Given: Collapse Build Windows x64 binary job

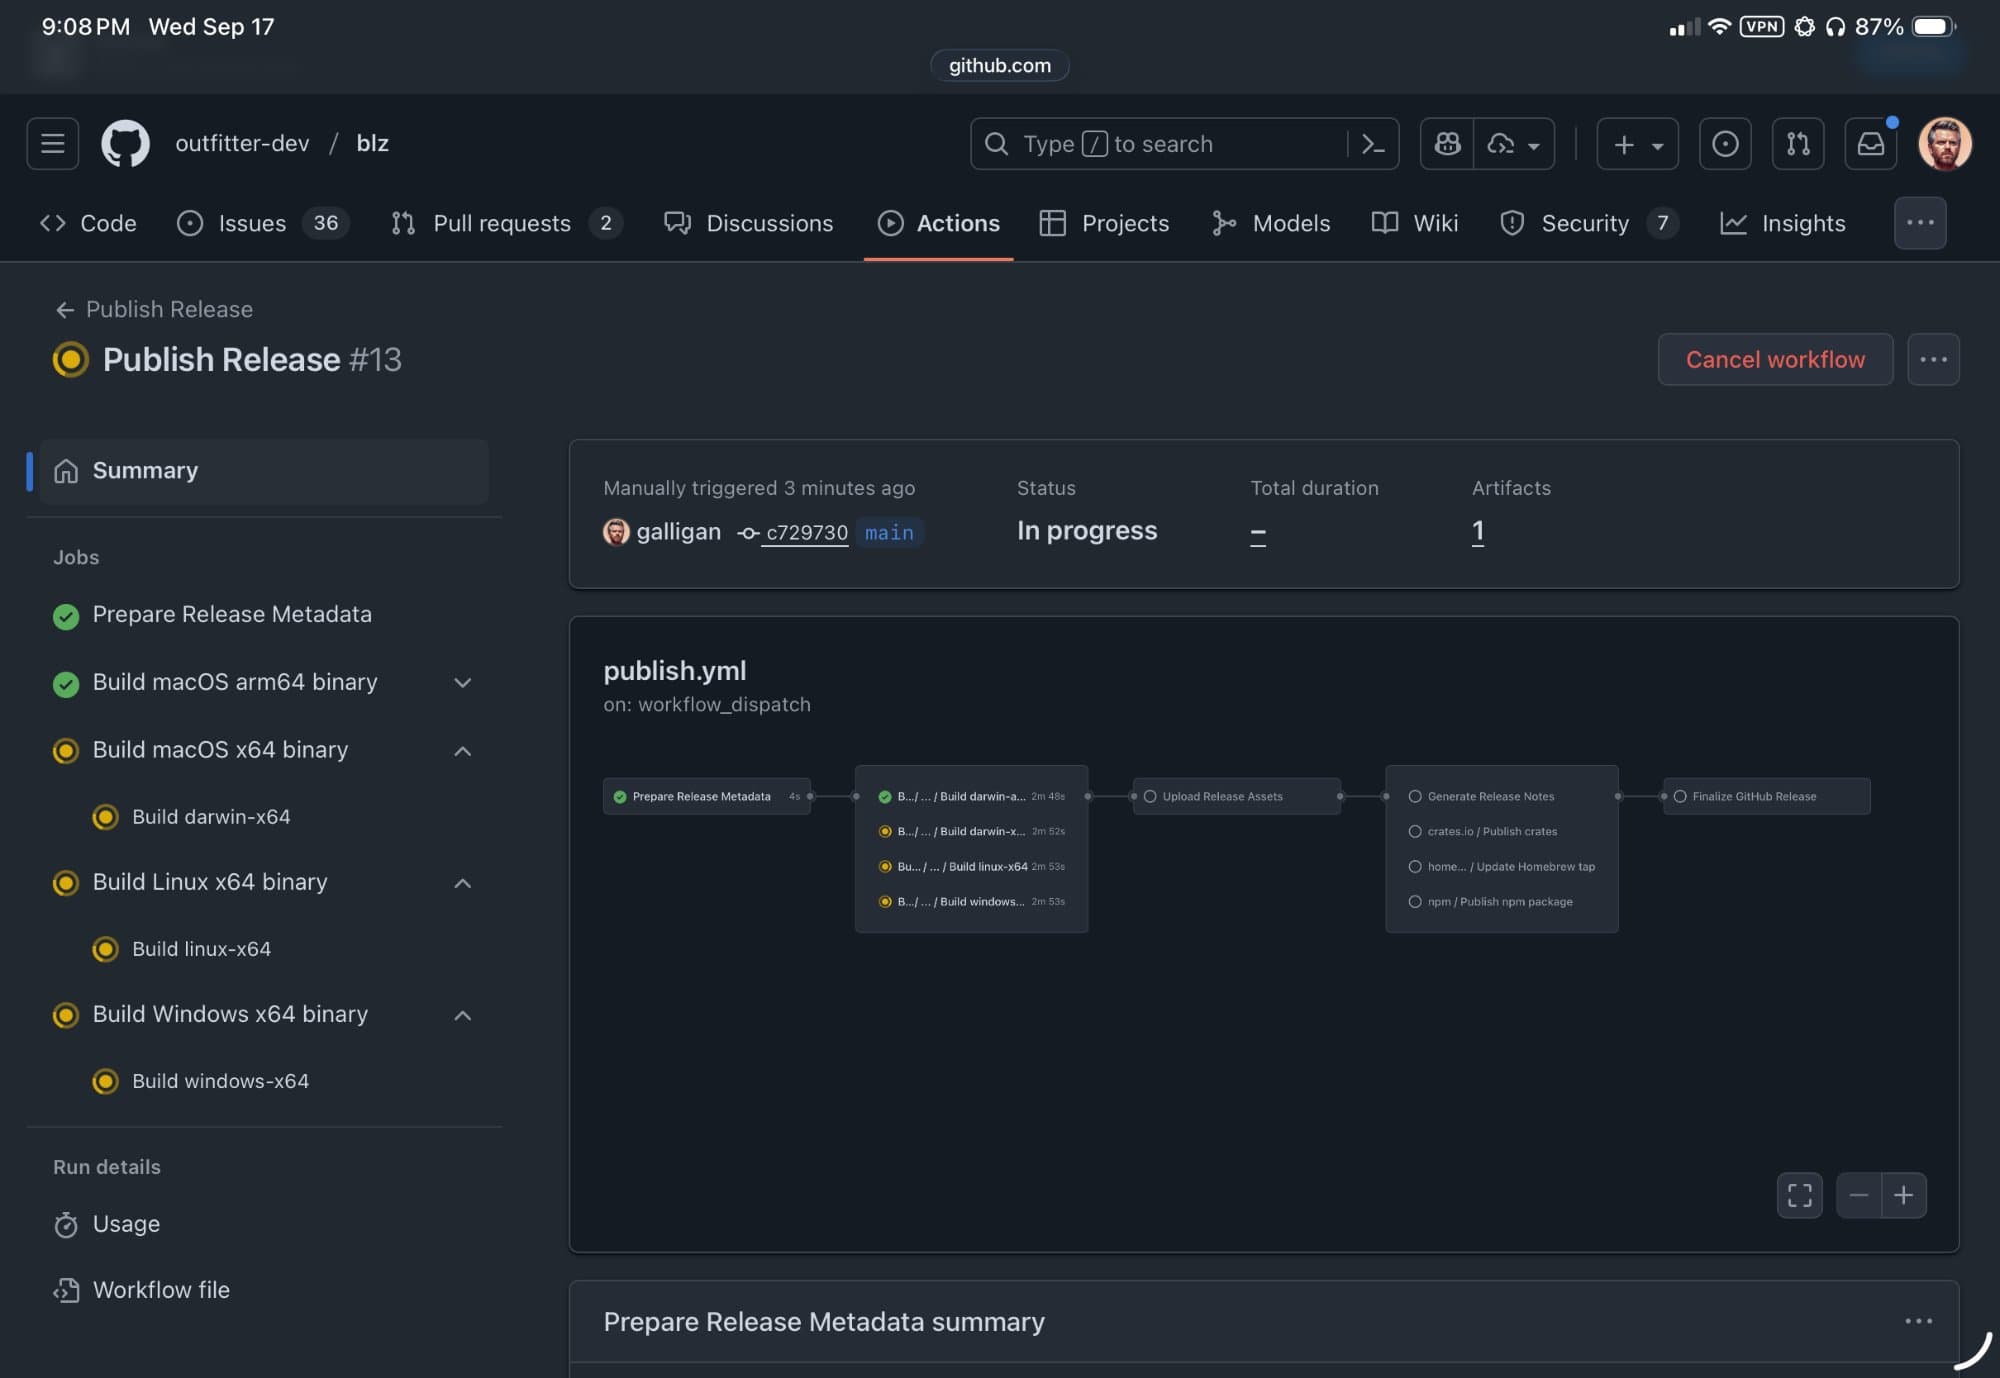Looking at the screenshot, I should [462, 1015].
